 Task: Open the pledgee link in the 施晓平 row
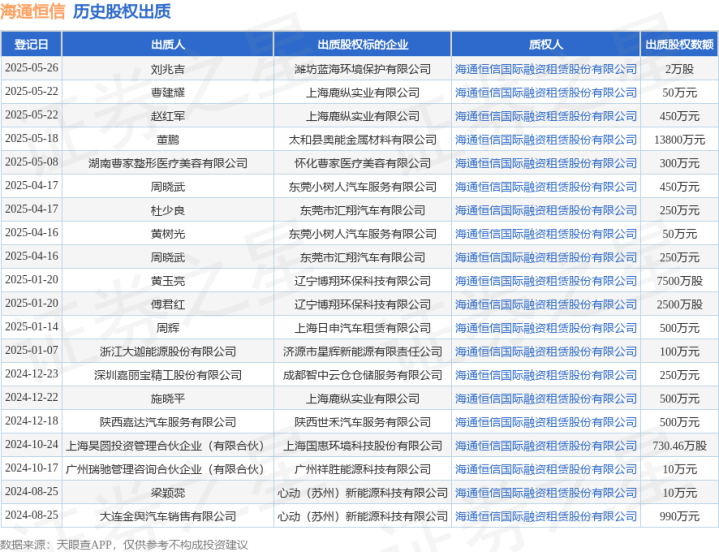click(x=546, y=399)
